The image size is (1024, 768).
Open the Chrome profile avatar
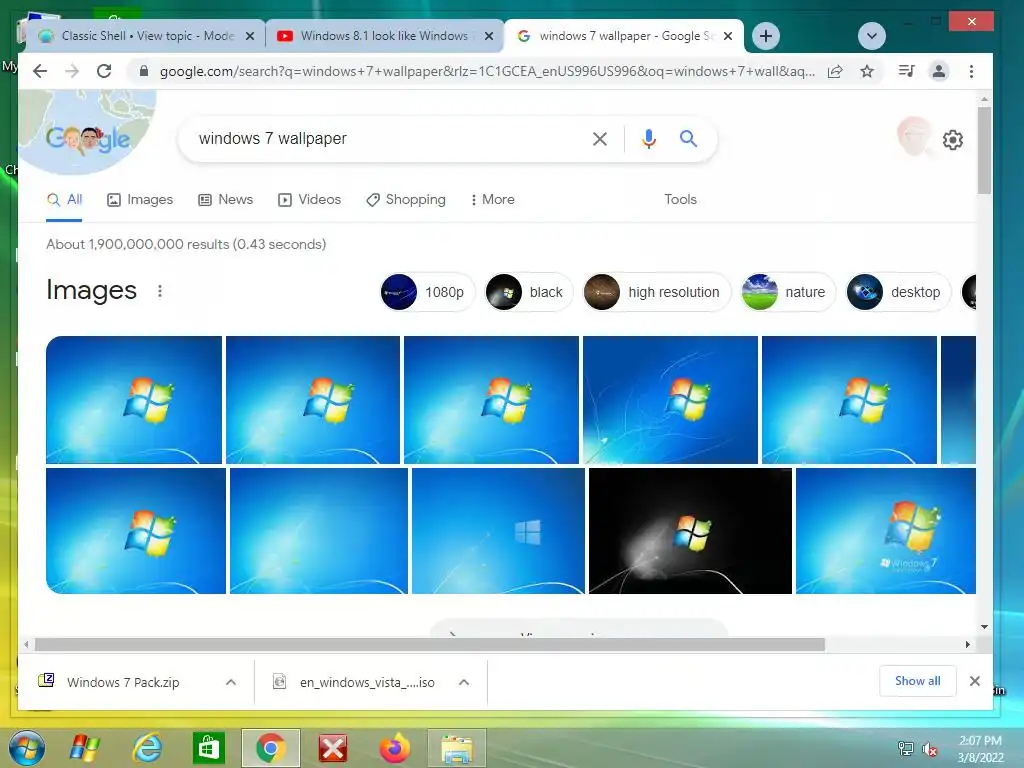click(938, 71)
